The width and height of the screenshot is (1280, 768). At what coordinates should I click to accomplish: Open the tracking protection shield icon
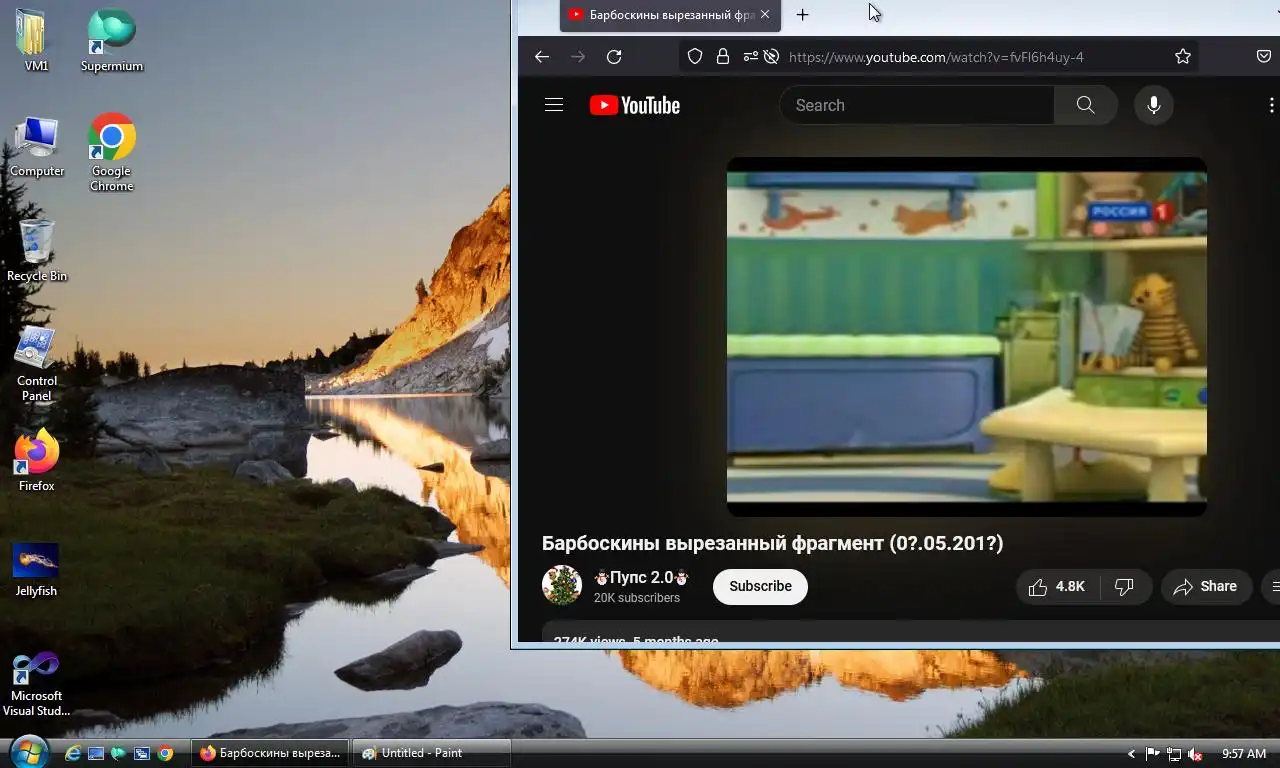click(x=695, y=57)
